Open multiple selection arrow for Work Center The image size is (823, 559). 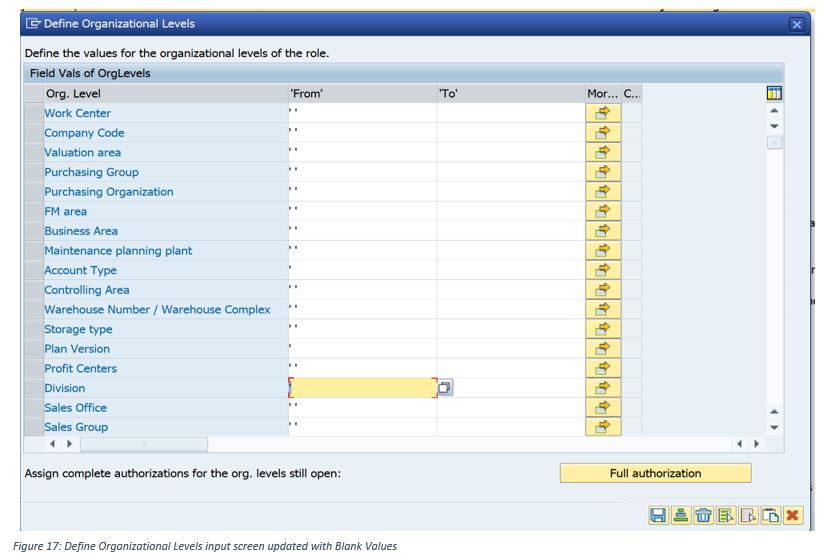(x=603, y=113)
